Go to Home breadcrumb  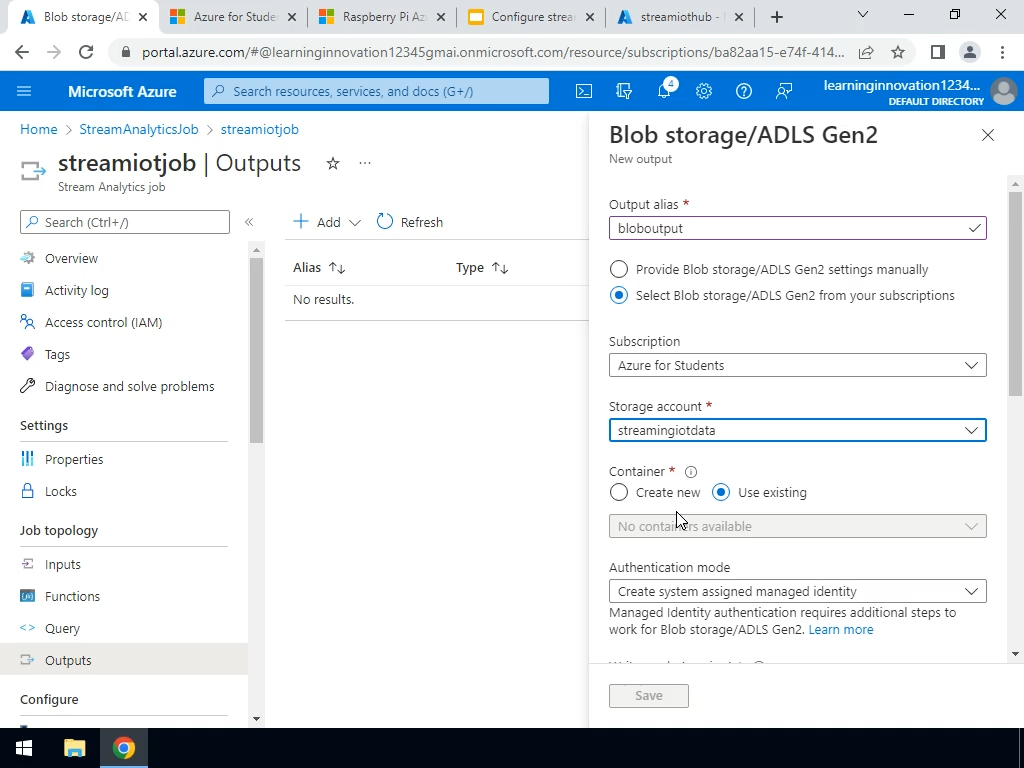39,129
